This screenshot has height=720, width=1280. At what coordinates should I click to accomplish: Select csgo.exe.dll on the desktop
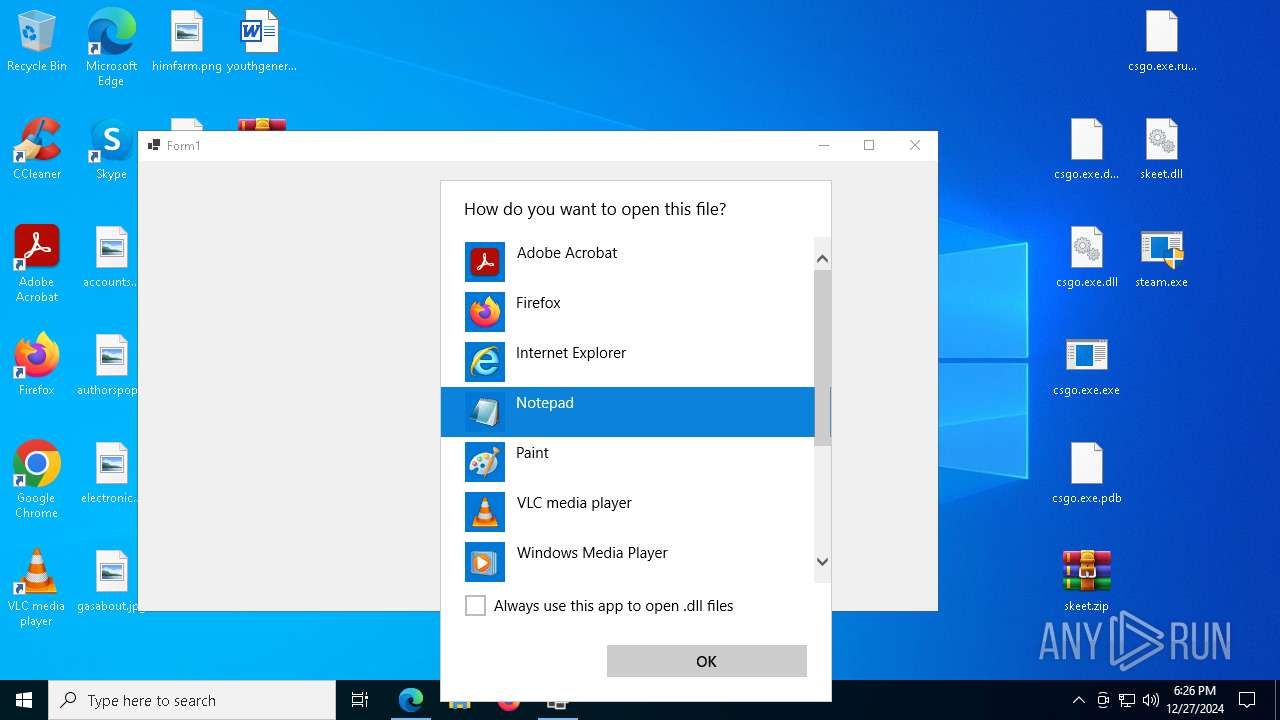pyautogui.click(x=1087, y=258)
